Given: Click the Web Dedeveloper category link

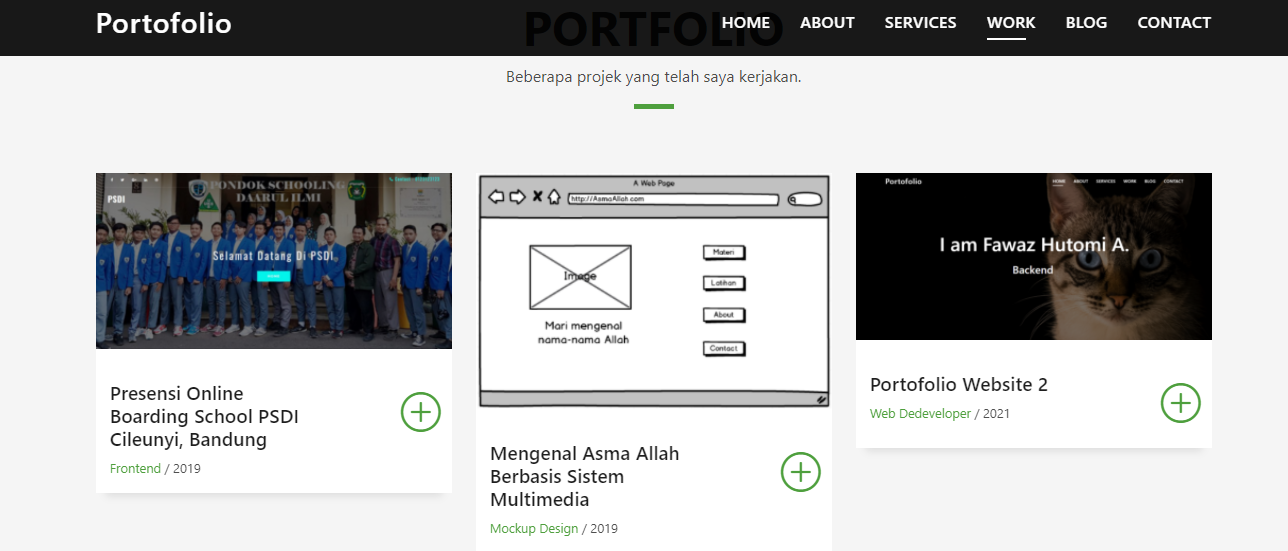Looking at the screenshot, I should pos(920,413).
